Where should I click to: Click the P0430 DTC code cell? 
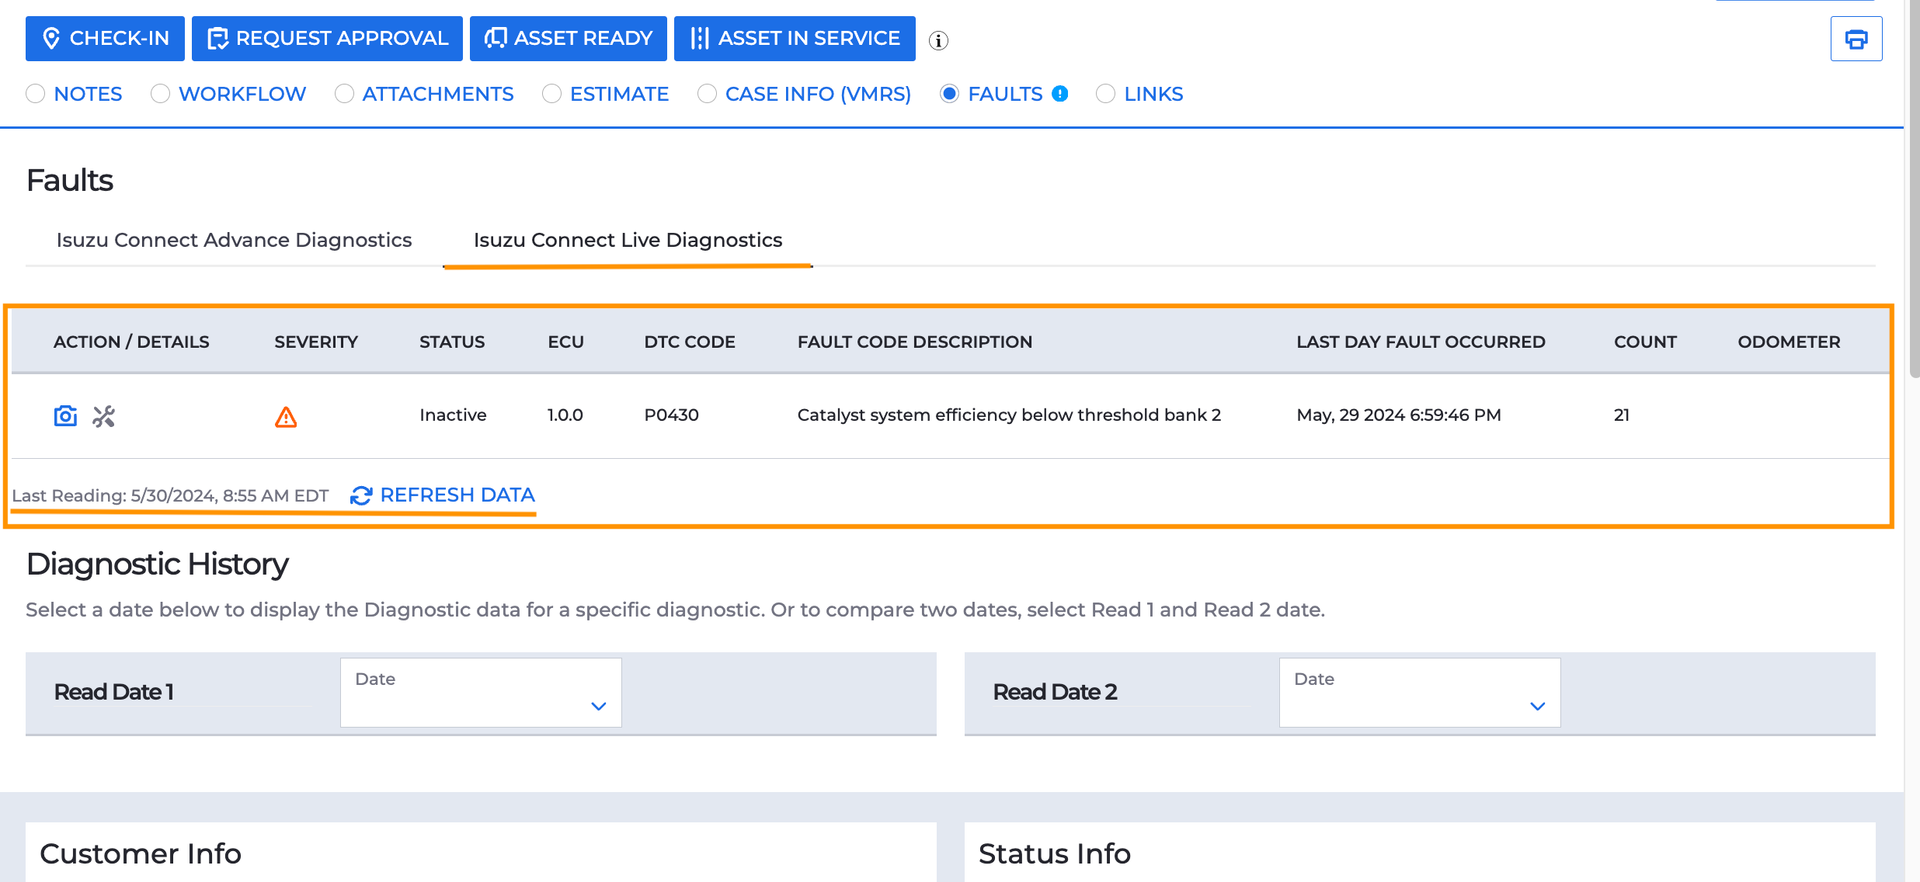tap(672, 415)
